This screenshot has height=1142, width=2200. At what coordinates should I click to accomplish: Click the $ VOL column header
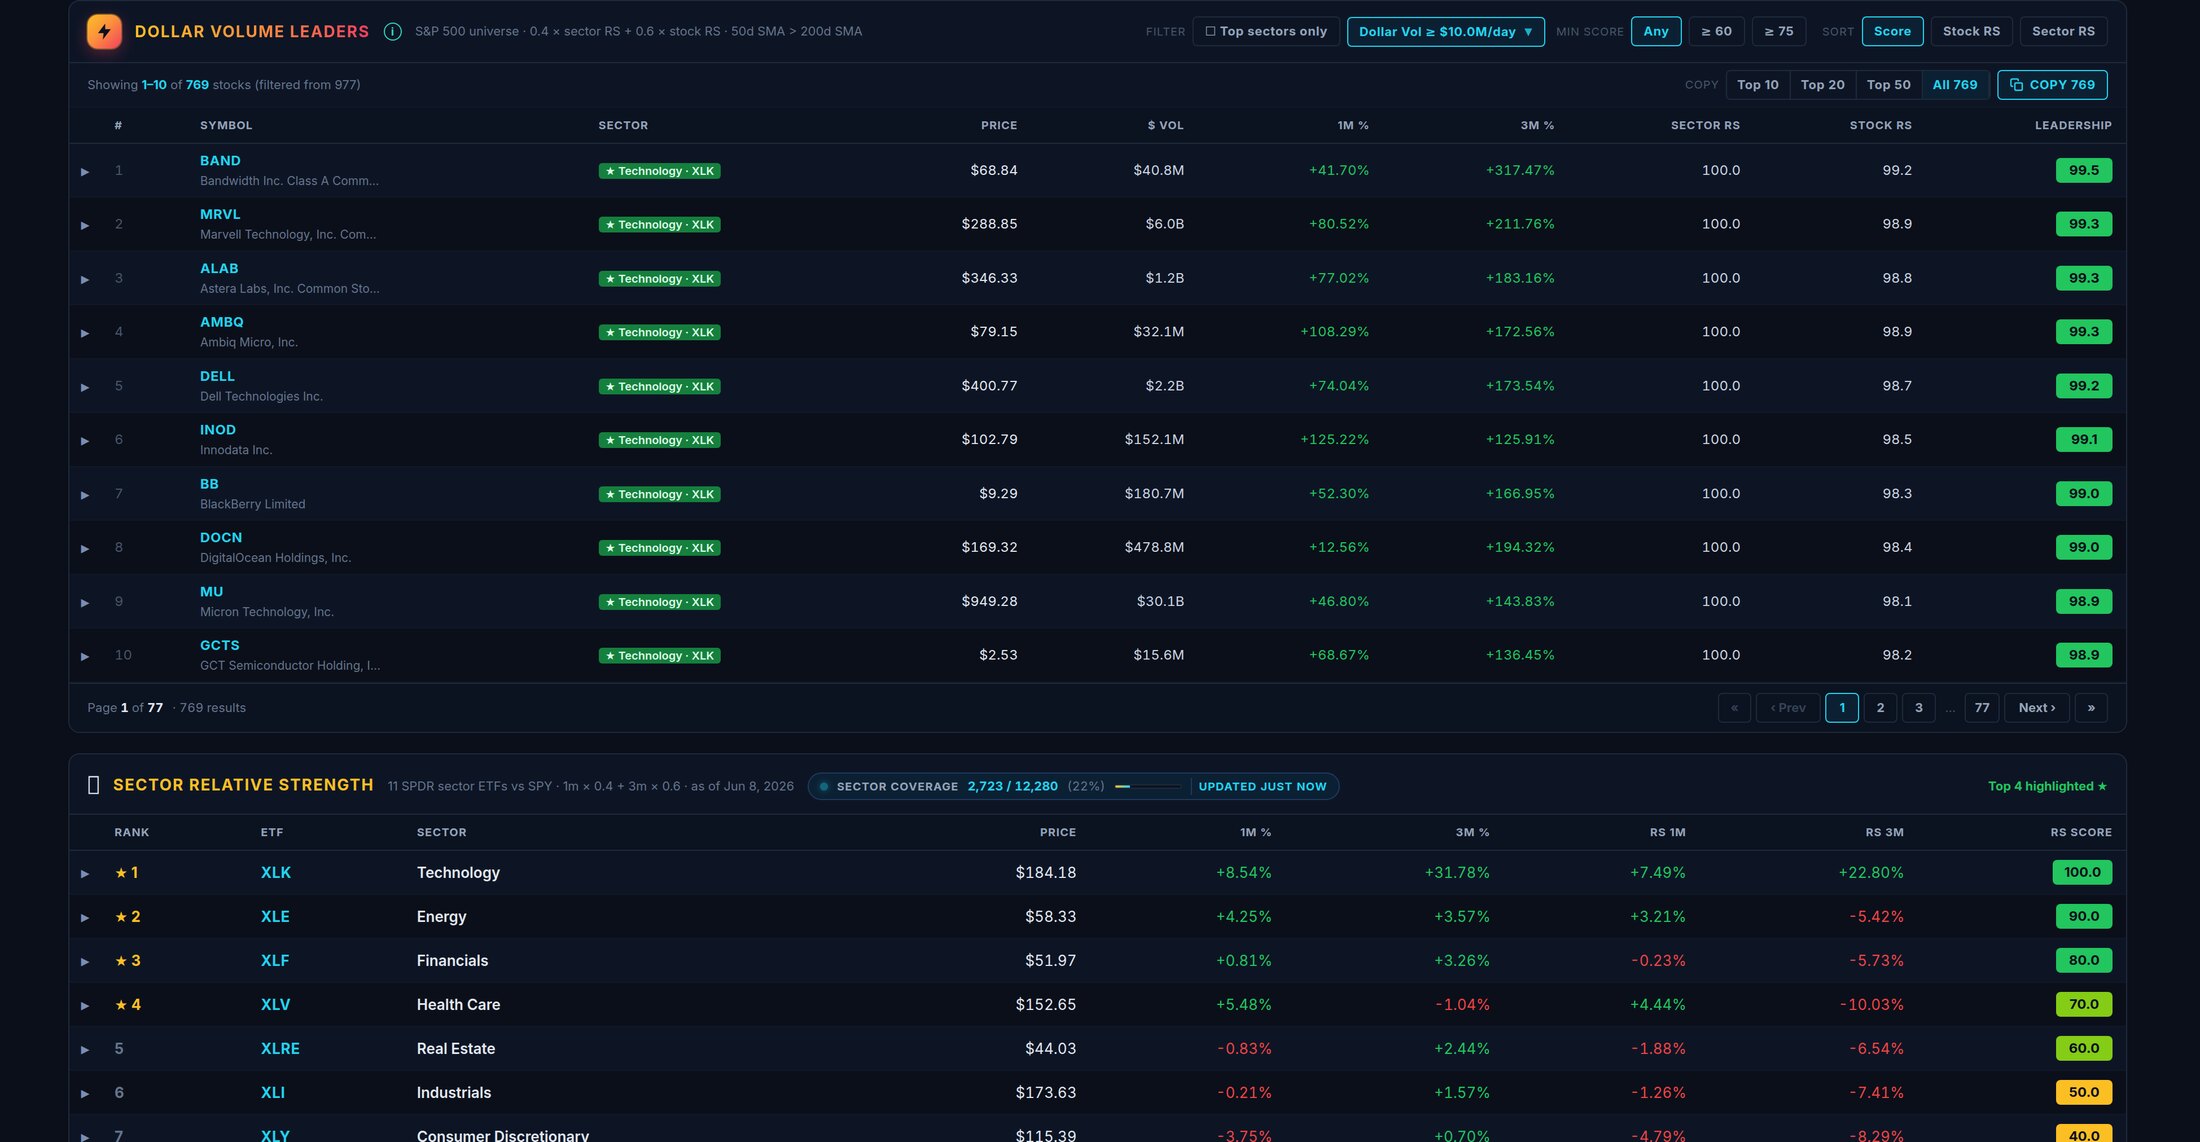pos(1165,126)
